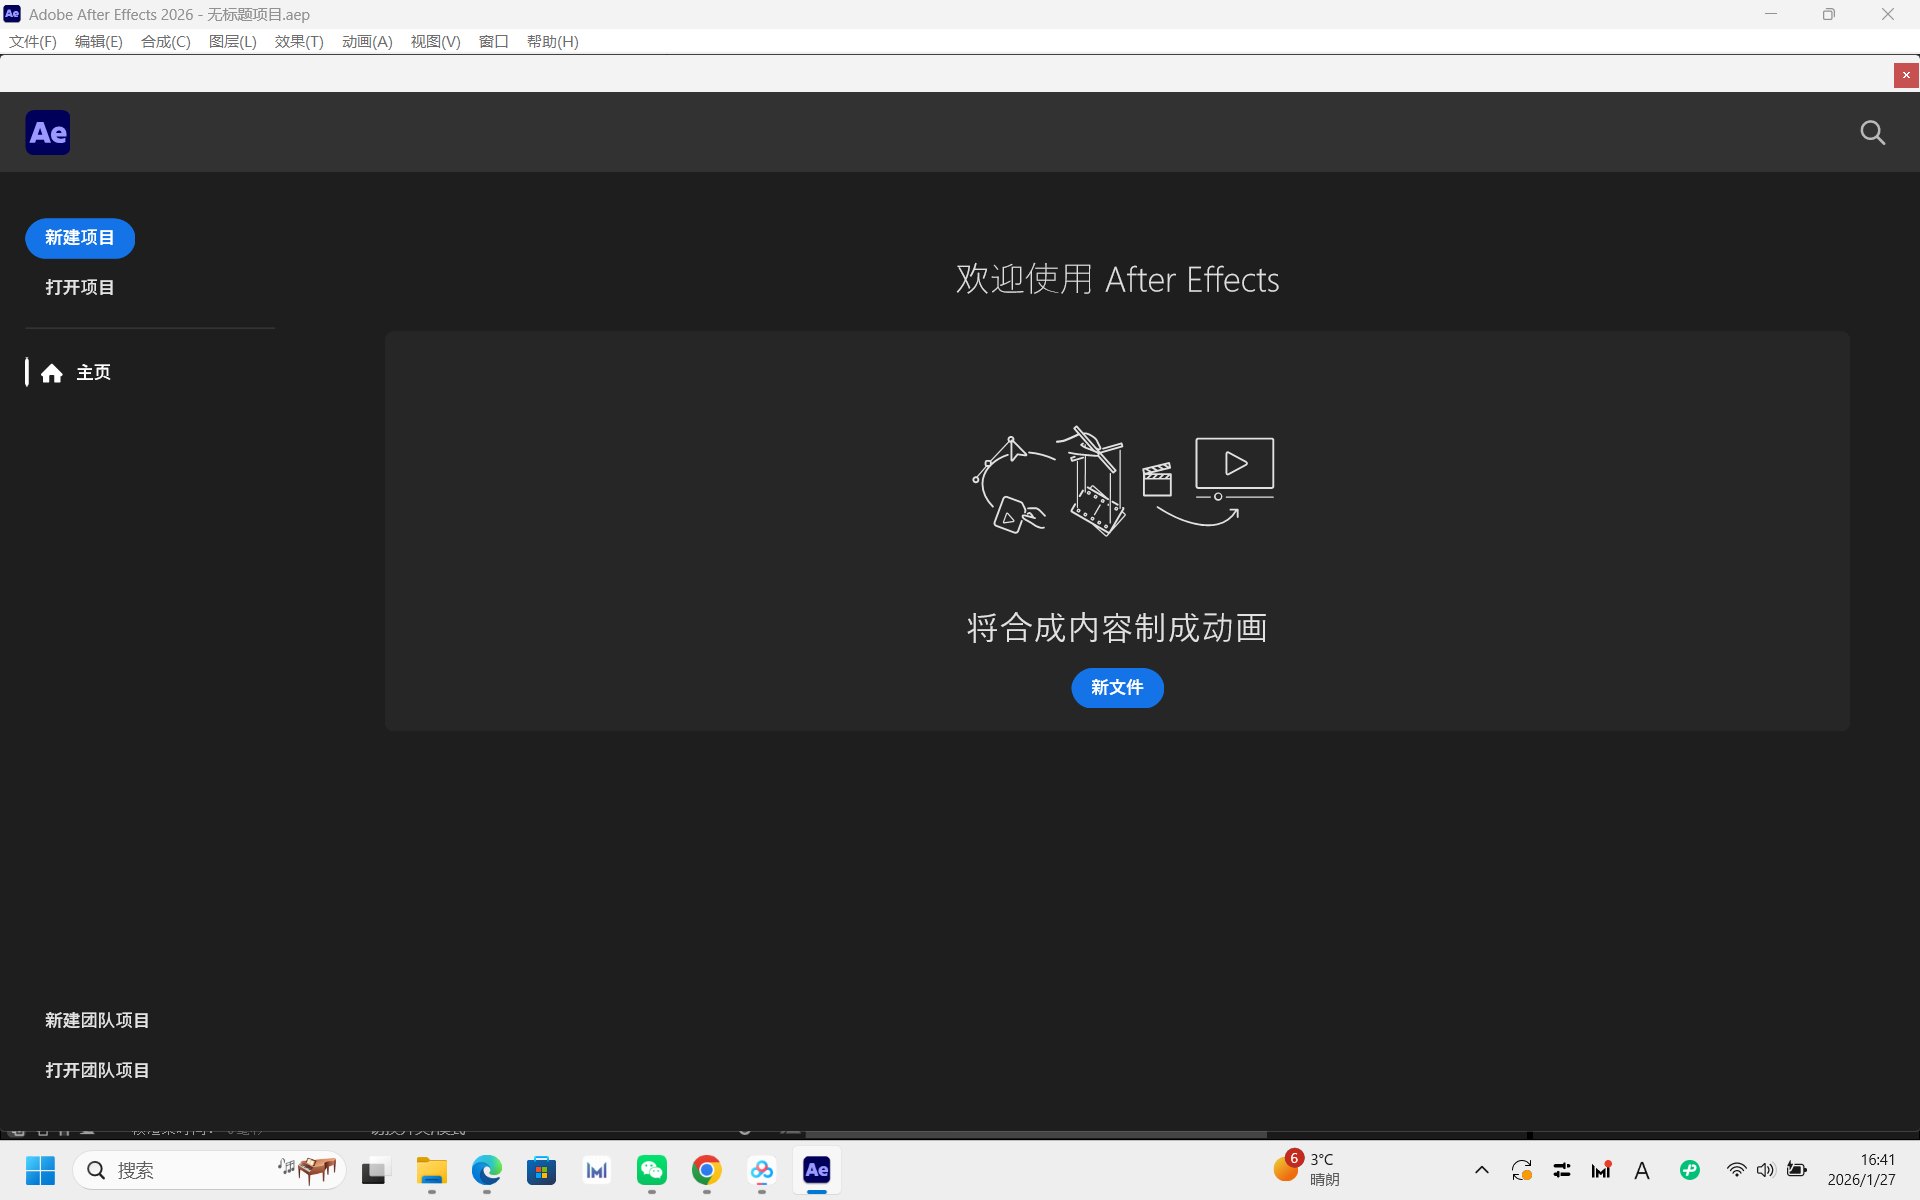Open the Microsoft Store taskbar icon
1920x1200 pixels.
coord(542,1170)
